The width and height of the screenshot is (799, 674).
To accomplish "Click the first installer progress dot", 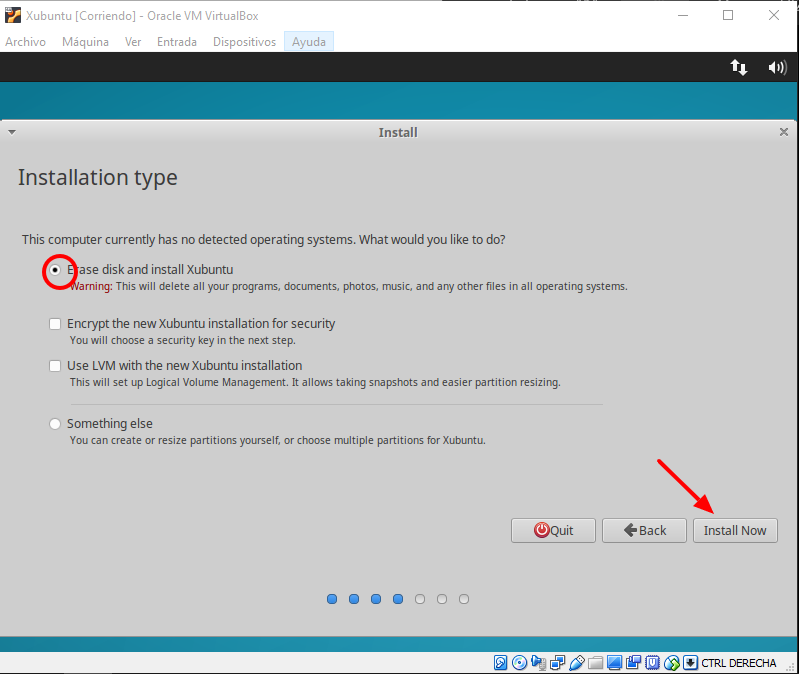I will tap(332, 599).
